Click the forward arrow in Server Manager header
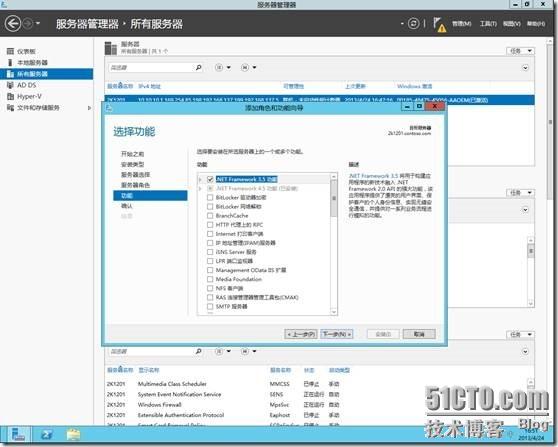This screenshot has width=558, height=447. pos(27,24)
